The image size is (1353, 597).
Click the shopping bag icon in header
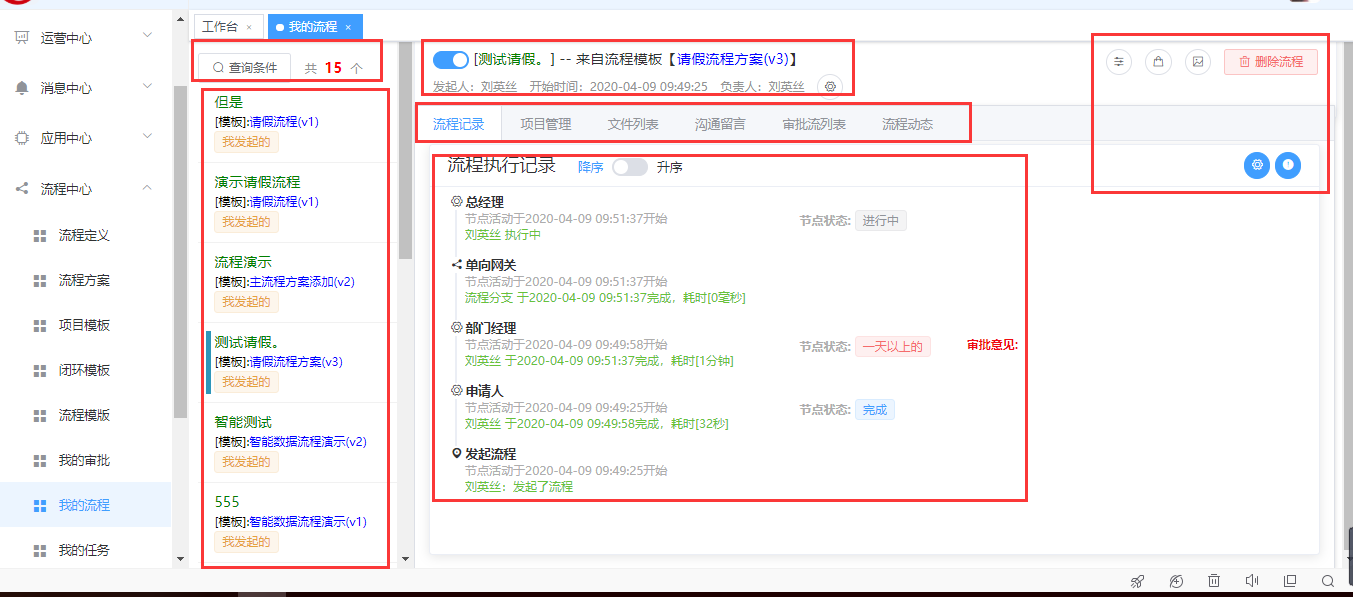coord(1158,62)
